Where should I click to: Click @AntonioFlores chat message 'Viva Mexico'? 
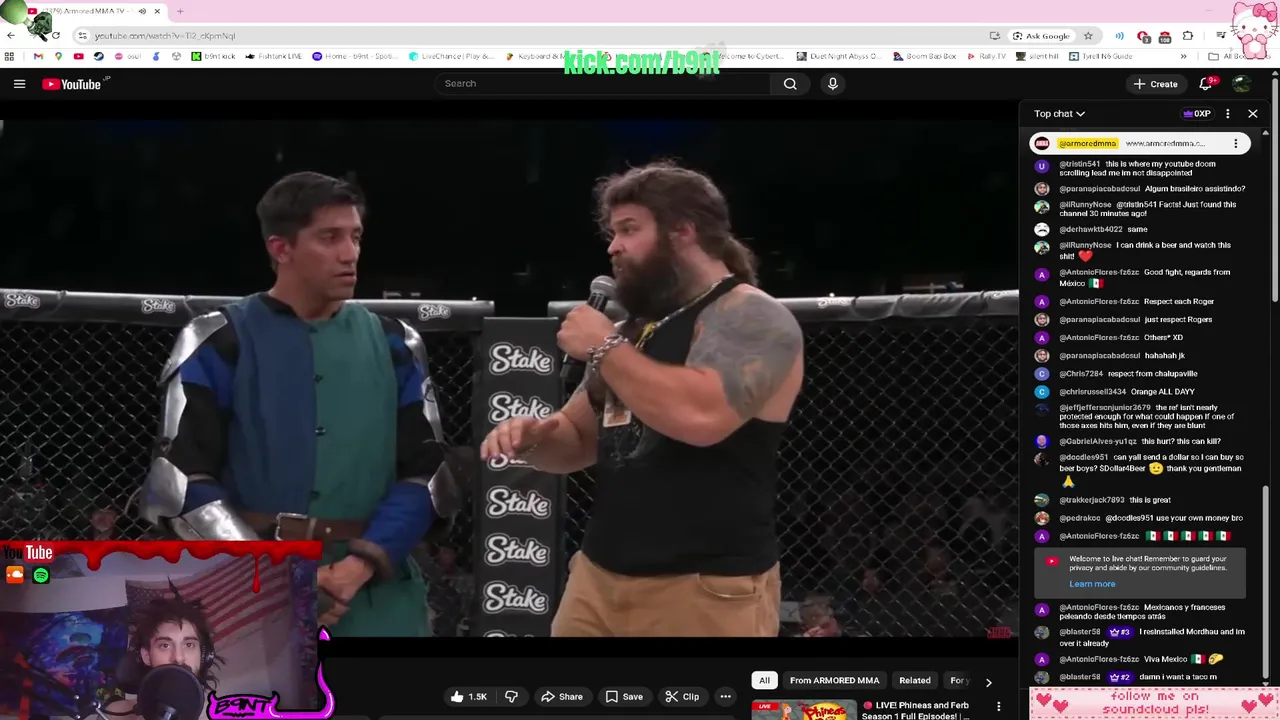[x=1141, y=660]
